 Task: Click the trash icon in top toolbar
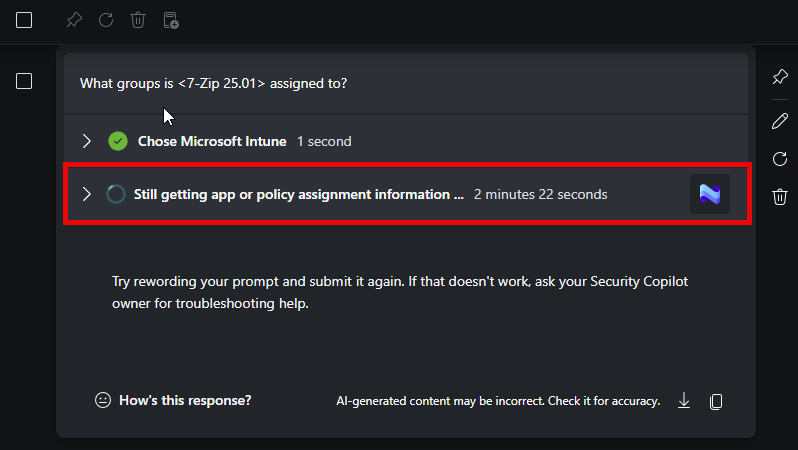(x=138, y=20)
